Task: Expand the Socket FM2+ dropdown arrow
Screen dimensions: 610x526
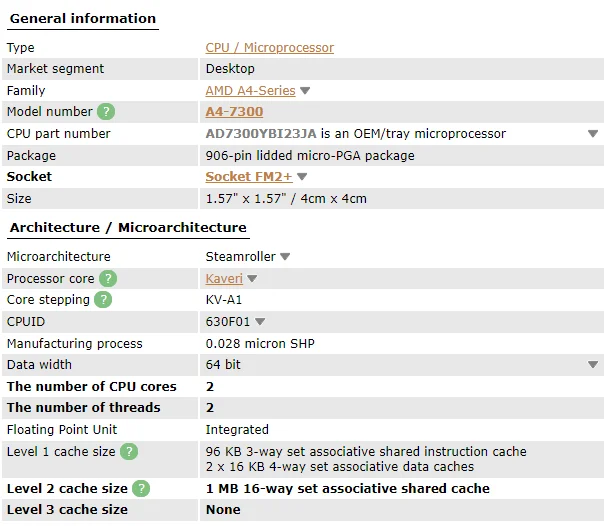Action: pyautogui.click(x=302, y=177)
